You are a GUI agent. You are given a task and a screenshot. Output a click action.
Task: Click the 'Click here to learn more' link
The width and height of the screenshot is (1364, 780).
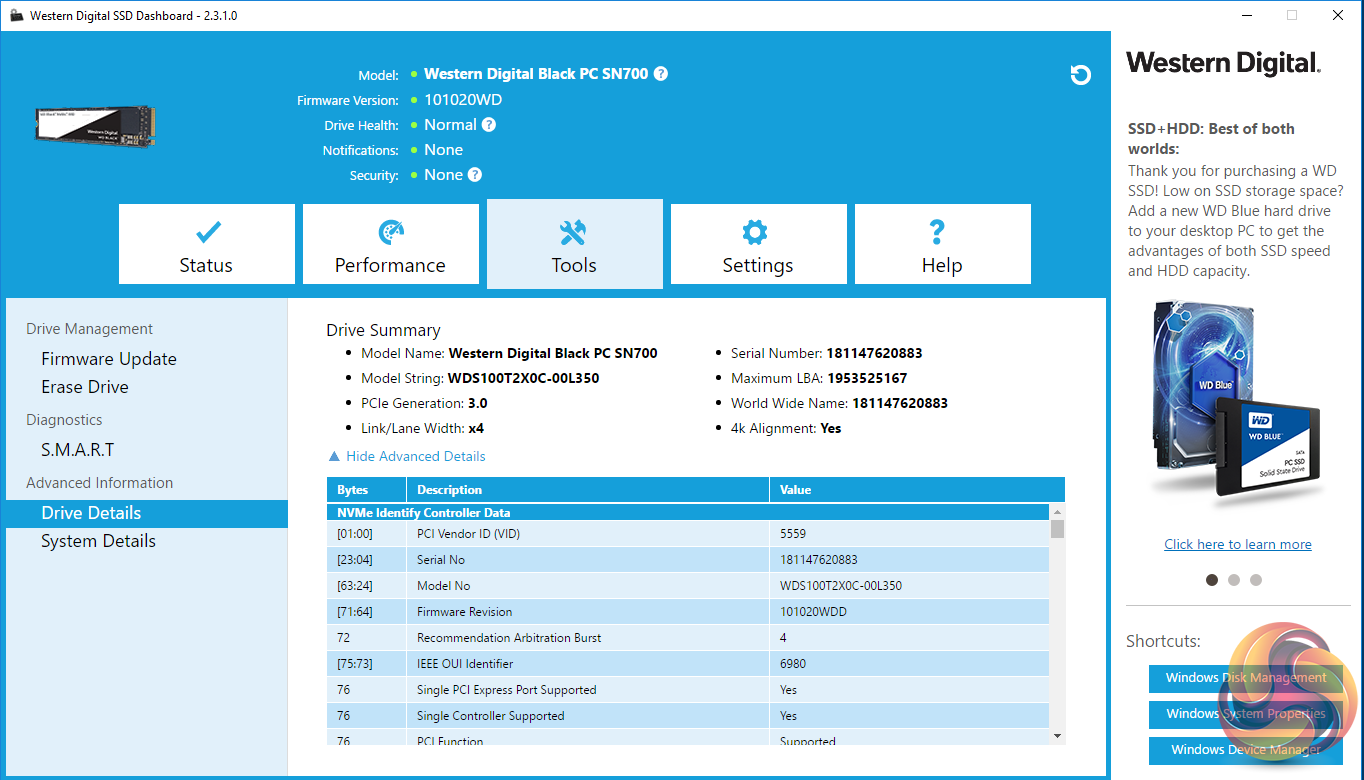(x=1237, y=544)
